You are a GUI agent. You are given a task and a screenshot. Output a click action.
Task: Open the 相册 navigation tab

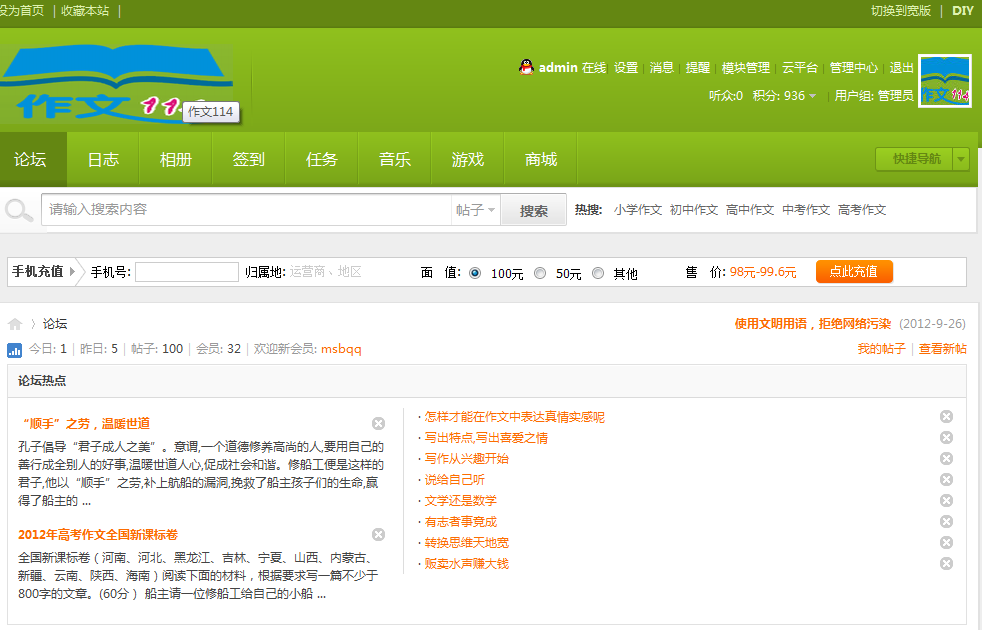coord(176,160)
